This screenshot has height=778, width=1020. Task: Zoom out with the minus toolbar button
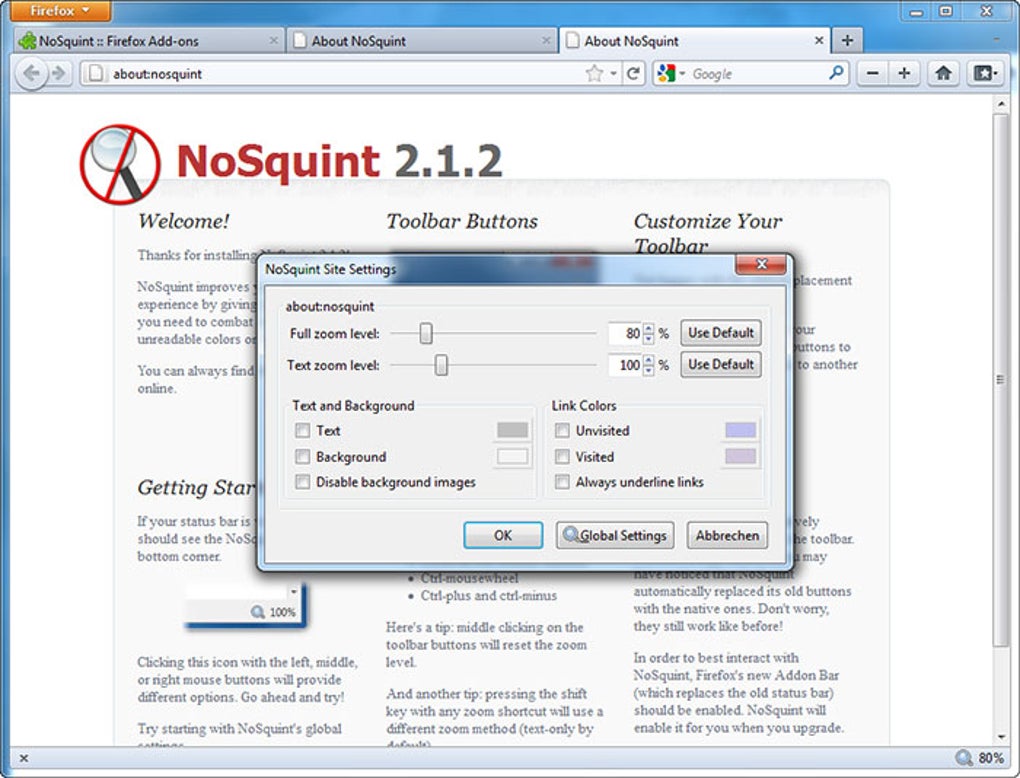(872, 74)
